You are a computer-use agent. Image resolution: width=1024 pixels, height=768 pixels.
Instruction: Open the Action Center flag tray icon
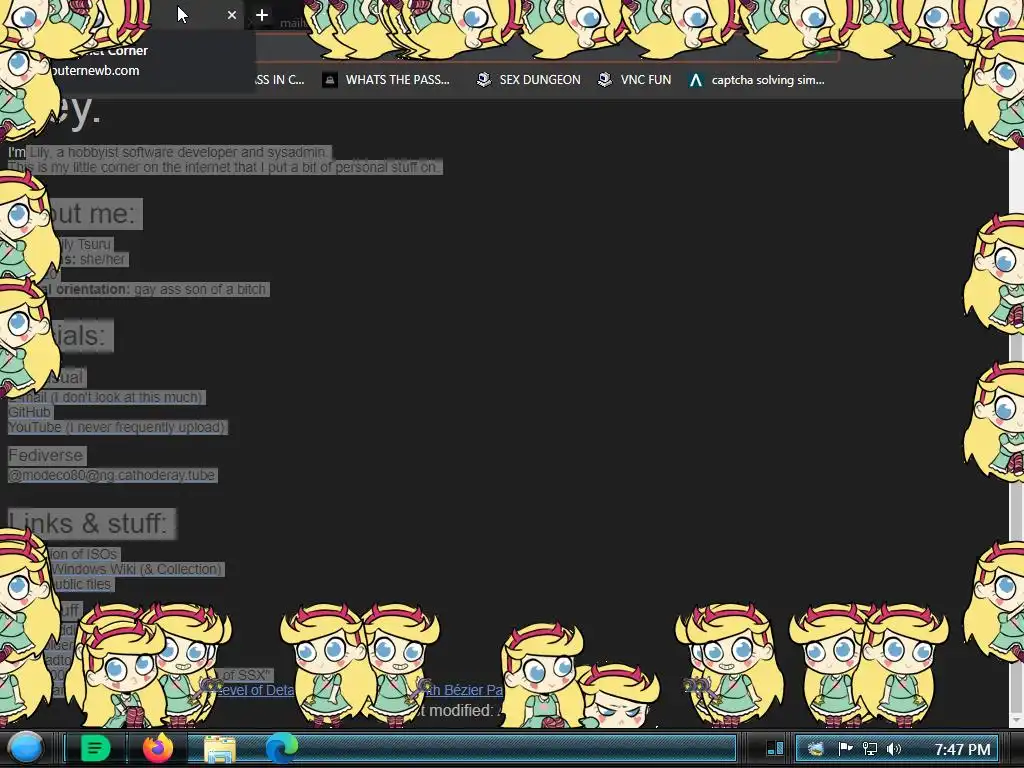845,748
